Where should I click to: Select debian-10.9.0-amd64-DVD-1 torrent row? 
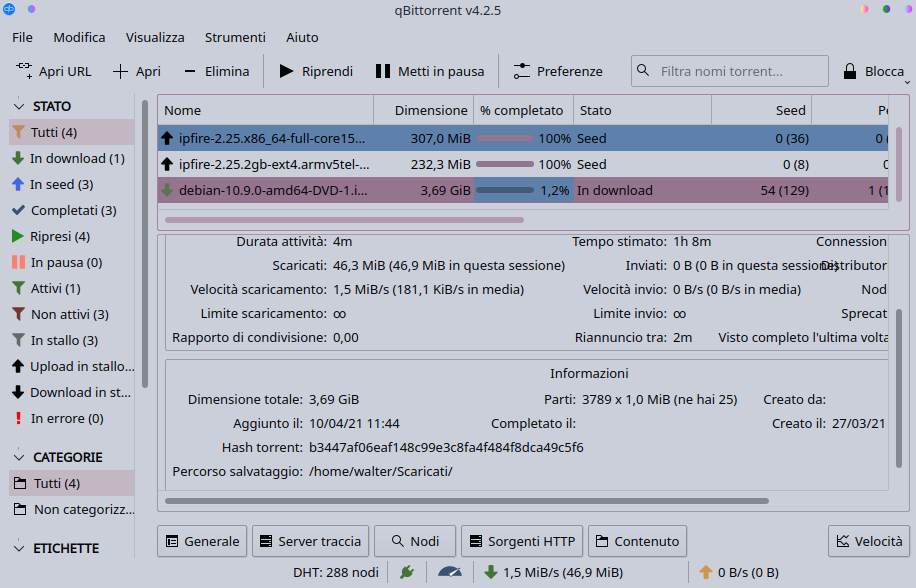tap(523, 190)
